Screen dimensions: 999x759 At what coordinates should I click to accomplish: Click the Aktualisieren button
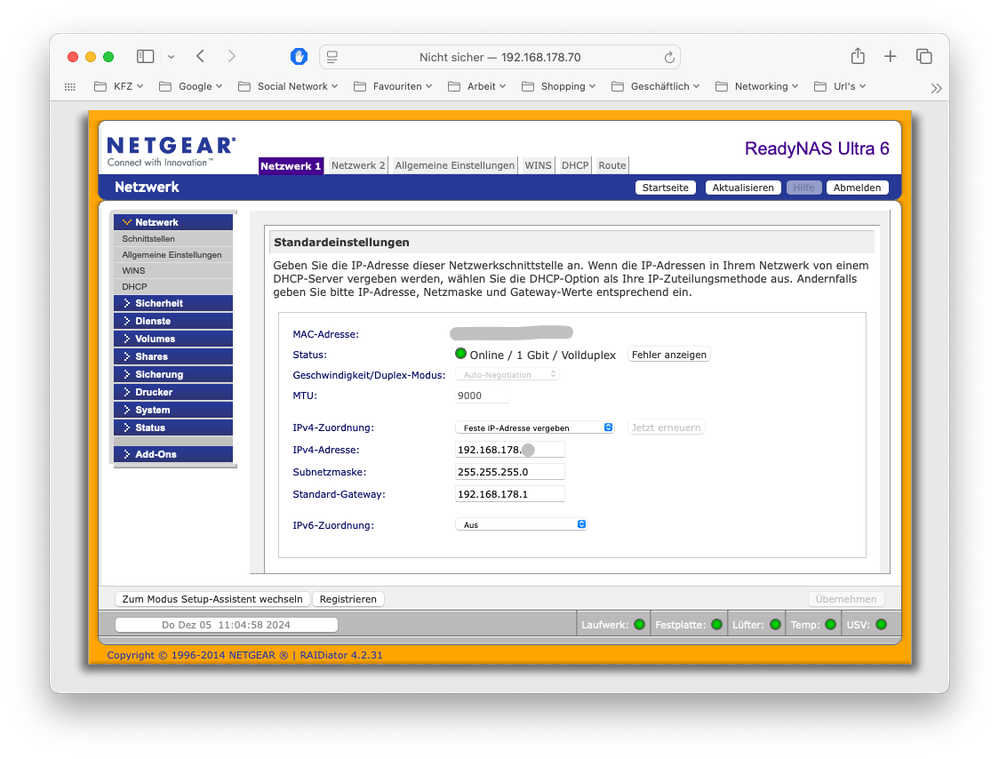click(743, 187)
